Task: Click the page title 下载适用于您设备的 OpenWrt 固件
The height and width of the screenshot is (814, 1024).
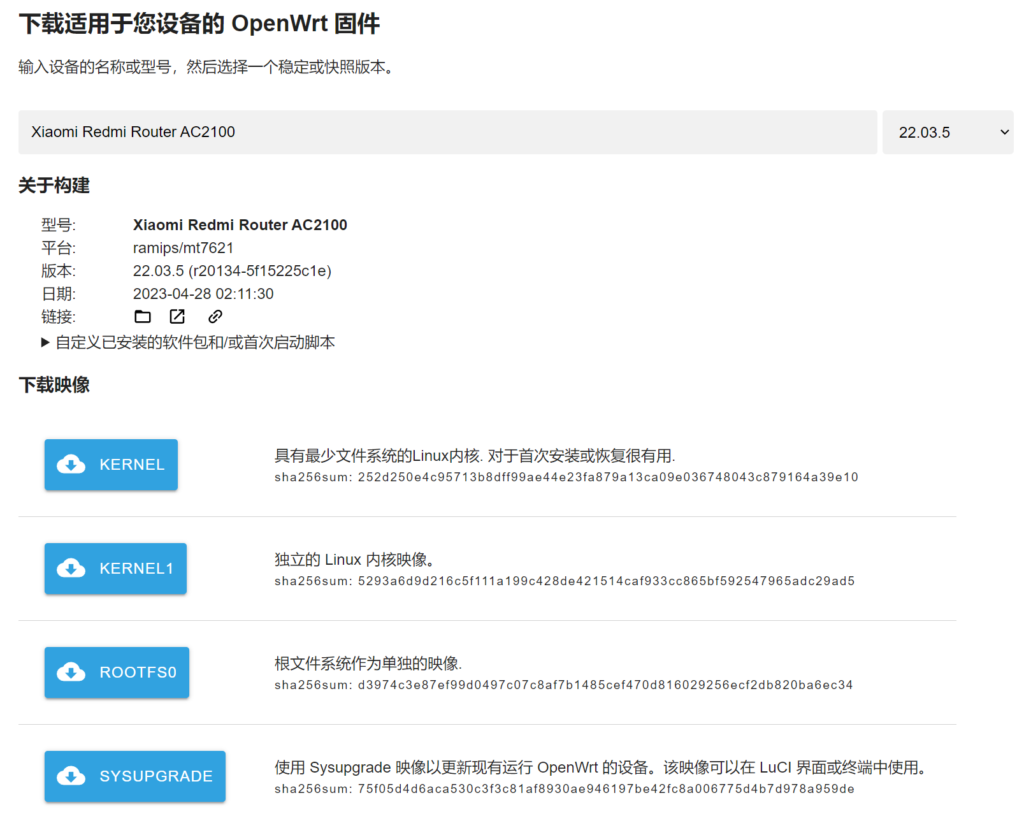Action: [199, 24]
